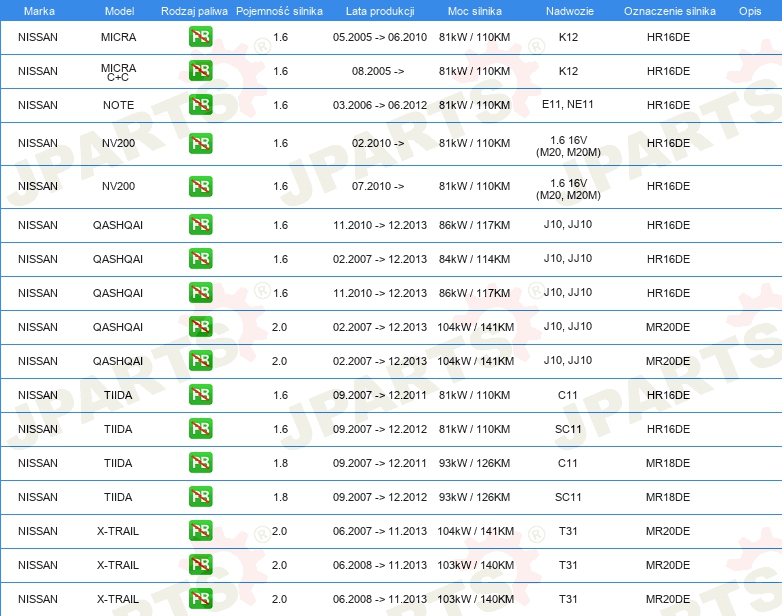The height and width of the screenshot is (616, 782).
Task: Click T31 in the X-TRAIL 06.2007 row
Action: [x=568, y=531]
